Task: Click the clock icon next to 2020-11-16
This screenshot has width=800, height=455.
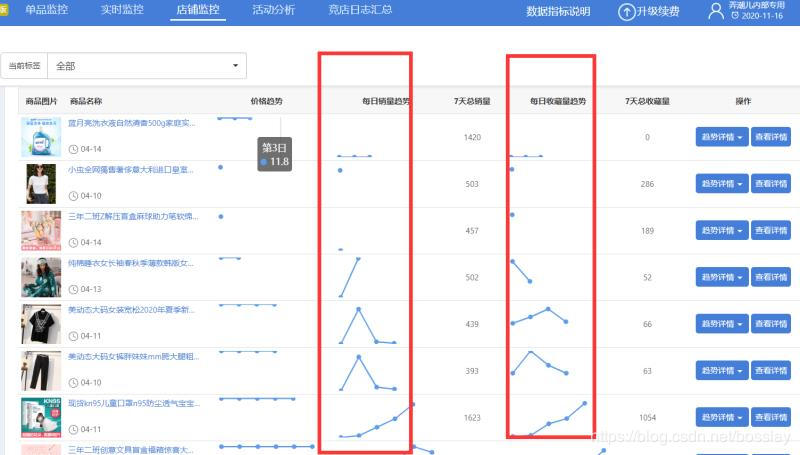Action: click(x=736, y=17)
